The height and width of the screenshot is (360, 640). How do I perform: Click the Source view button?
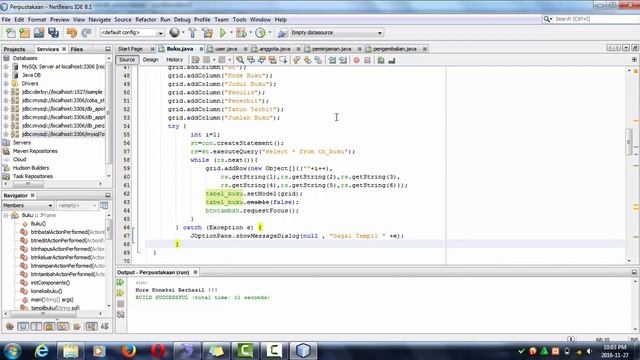127,60
